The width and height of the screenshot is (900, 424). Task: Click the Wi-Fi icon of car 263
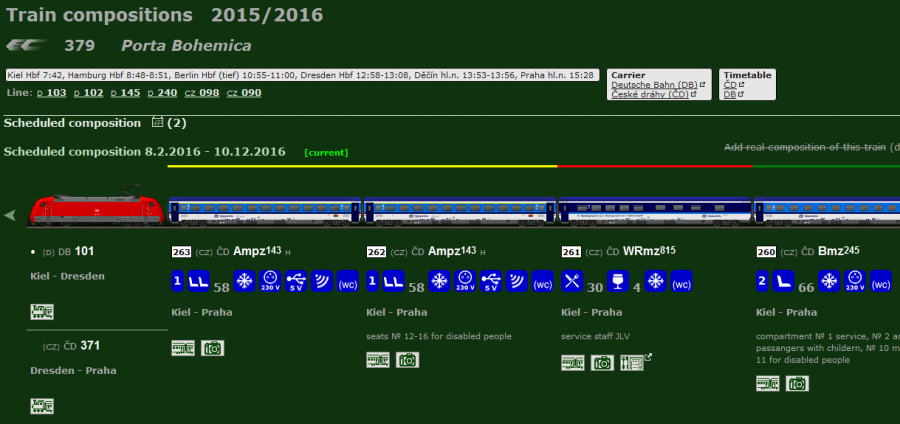click(321, 282)
